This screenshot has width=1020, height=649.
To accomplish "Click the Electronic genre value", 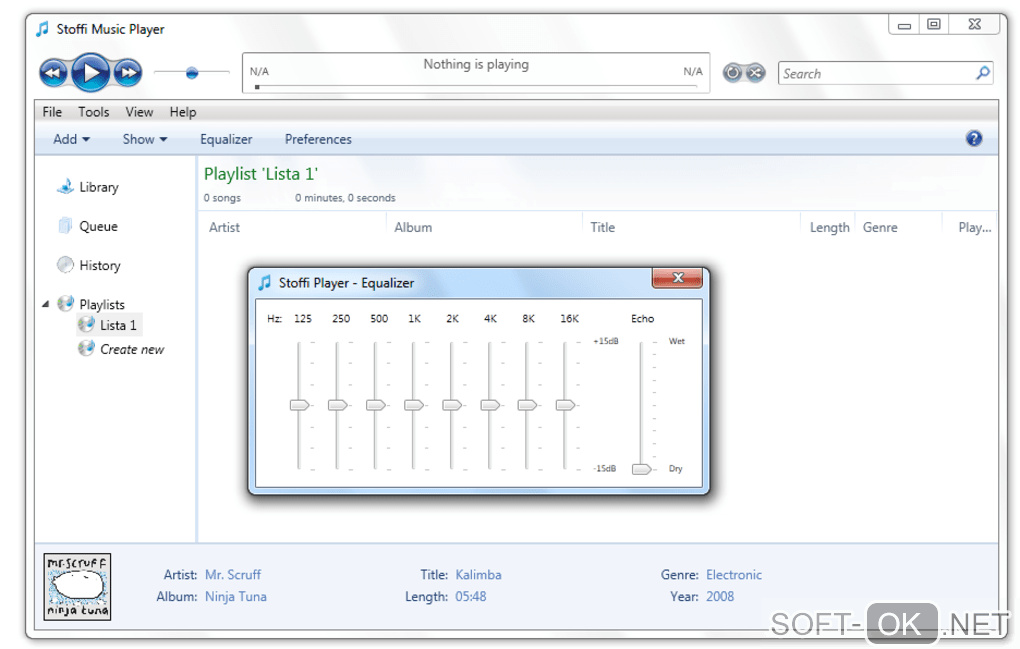I will [x=734, y=575].
